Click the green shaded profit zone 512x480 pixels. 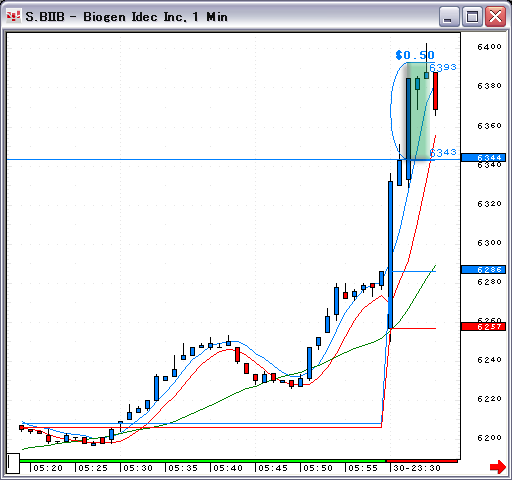click(418, 111)
